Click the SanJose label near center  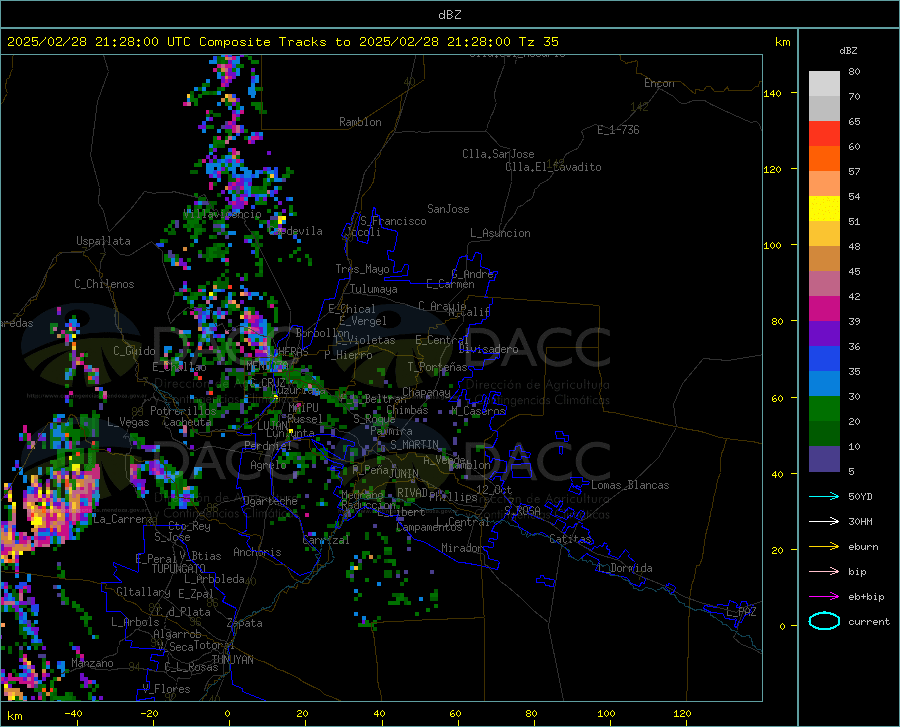point(448,209)
